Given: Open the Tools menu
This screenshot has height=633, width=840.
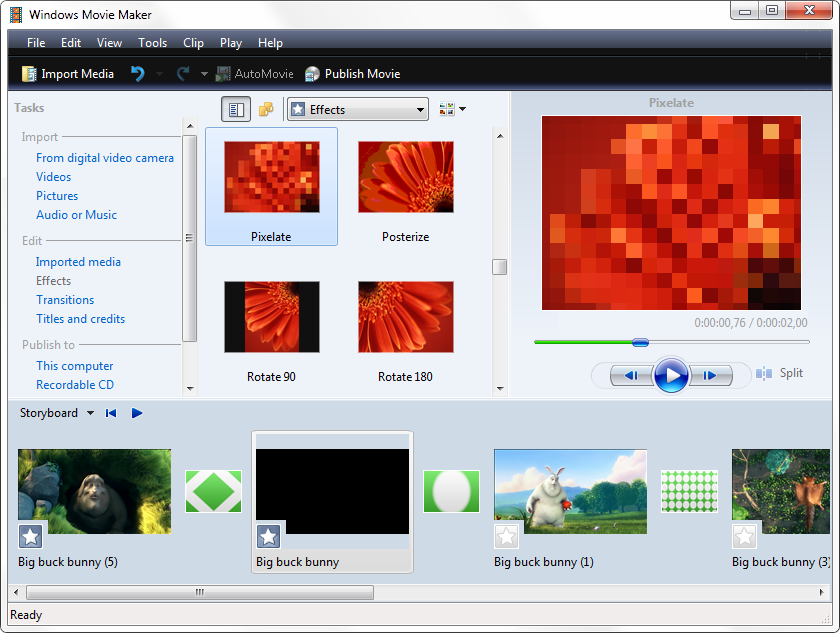Looking at the screenshot, I should (x=153, y=43).
